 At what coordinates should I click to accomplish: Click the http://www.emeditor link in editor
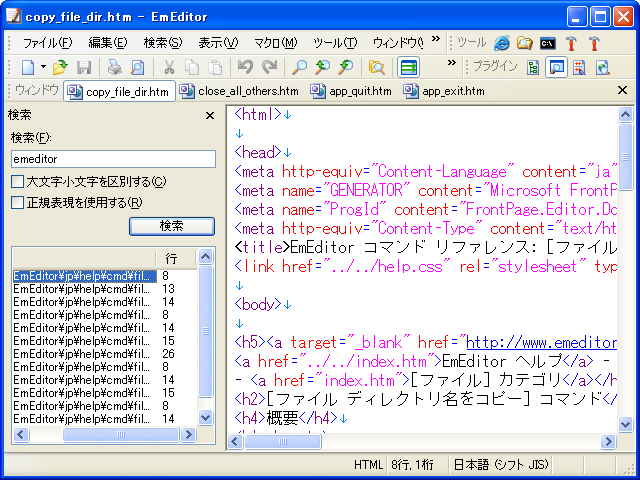click(x=541, y=342)
